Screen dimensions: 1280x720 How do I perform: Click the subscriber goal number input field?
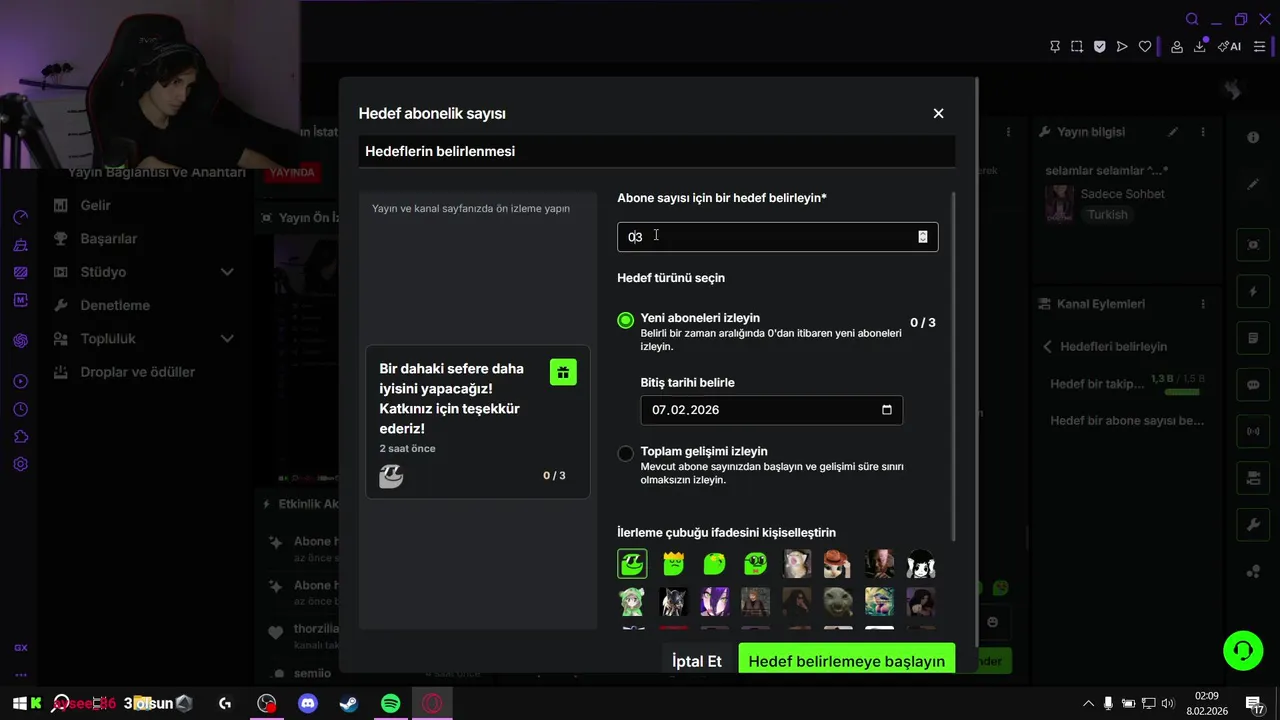[x=777, y=237]
